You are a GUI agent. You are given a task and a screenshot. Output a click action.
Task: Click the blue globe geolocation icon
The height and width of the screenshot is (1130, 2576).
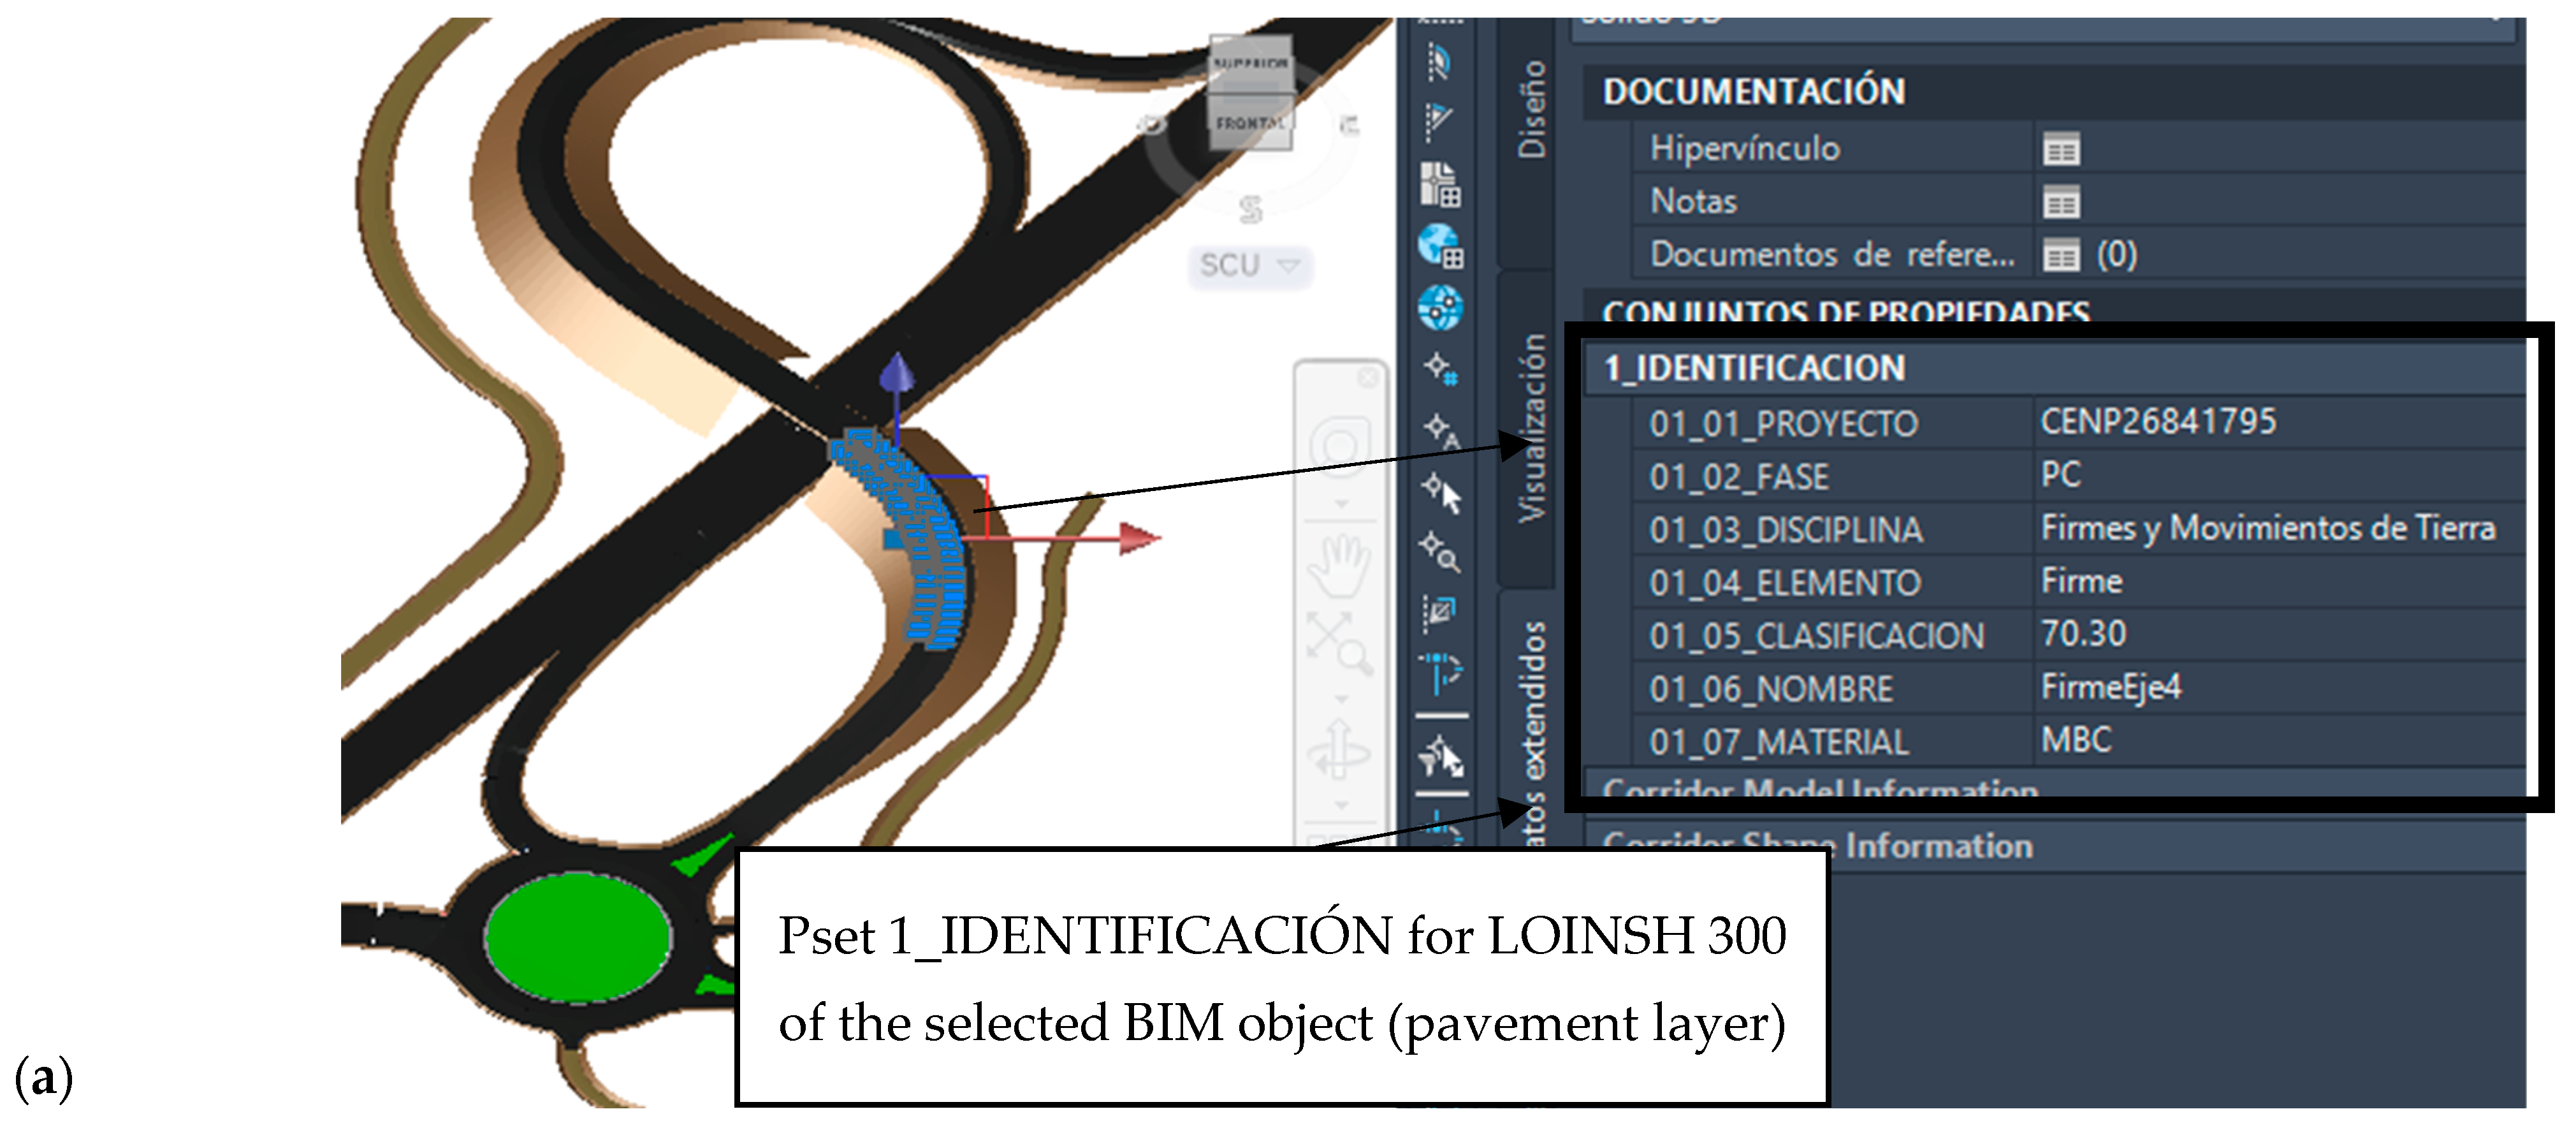[x=1440, y=307]
